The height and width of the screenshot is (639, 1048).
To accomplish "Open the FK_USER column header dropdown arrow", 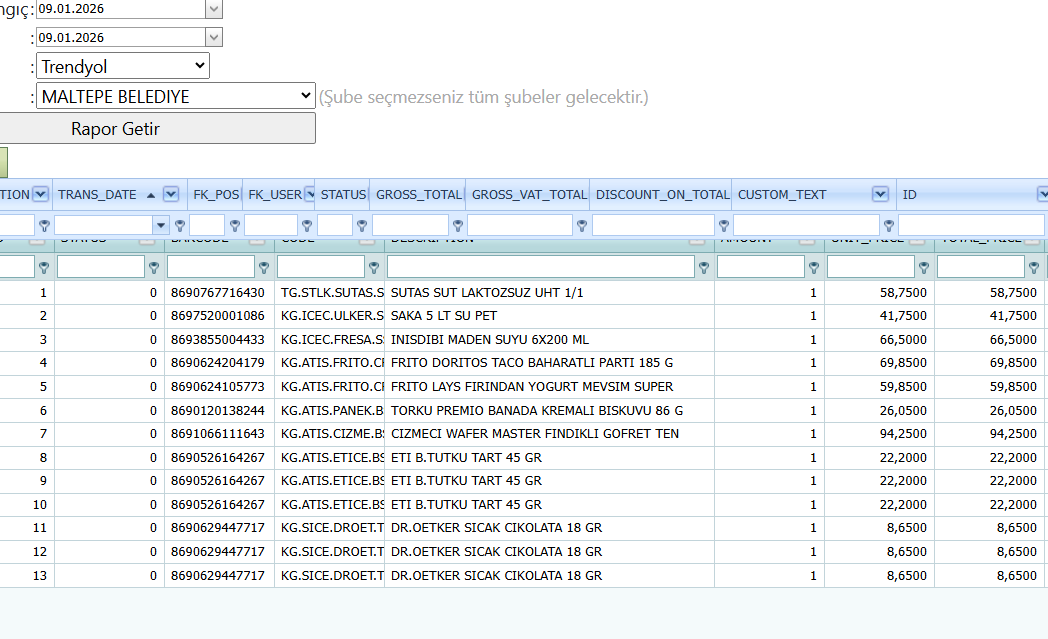I will (x=310, y=195).
